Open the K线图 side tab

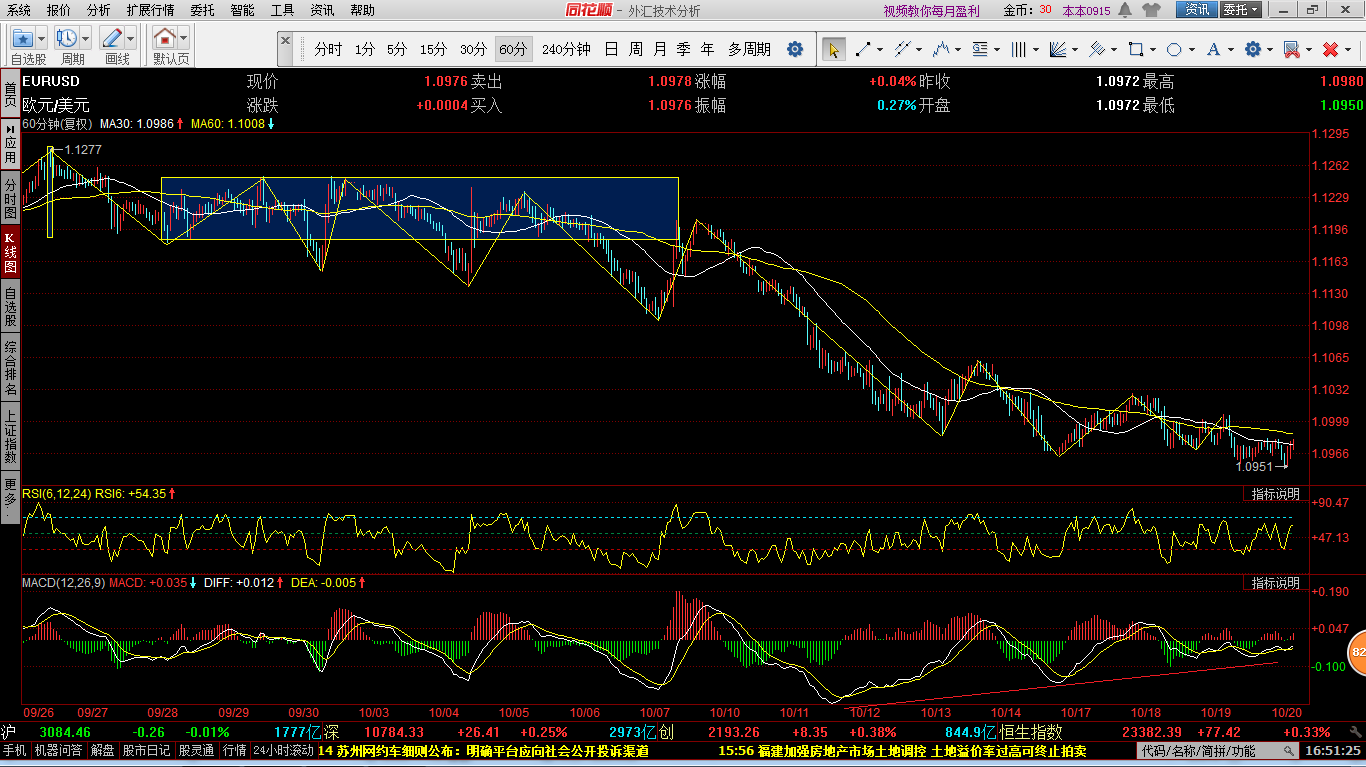[10, 253]
